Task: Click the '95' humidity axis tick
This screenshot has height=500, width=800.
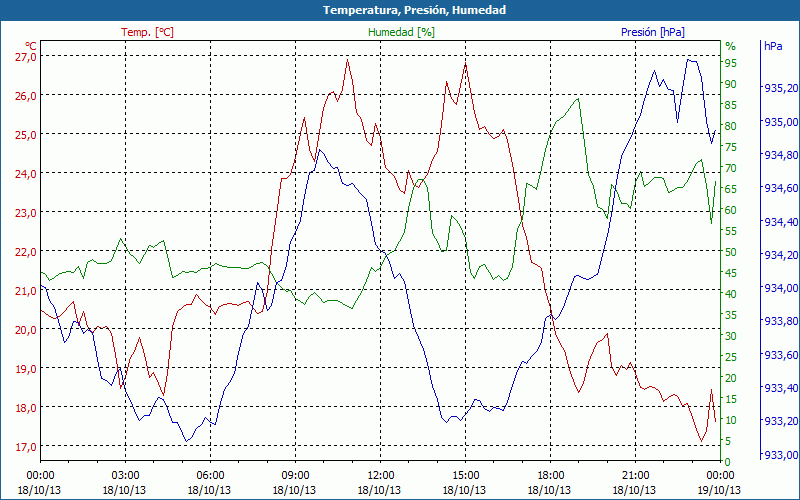Action: coord(731,63)
